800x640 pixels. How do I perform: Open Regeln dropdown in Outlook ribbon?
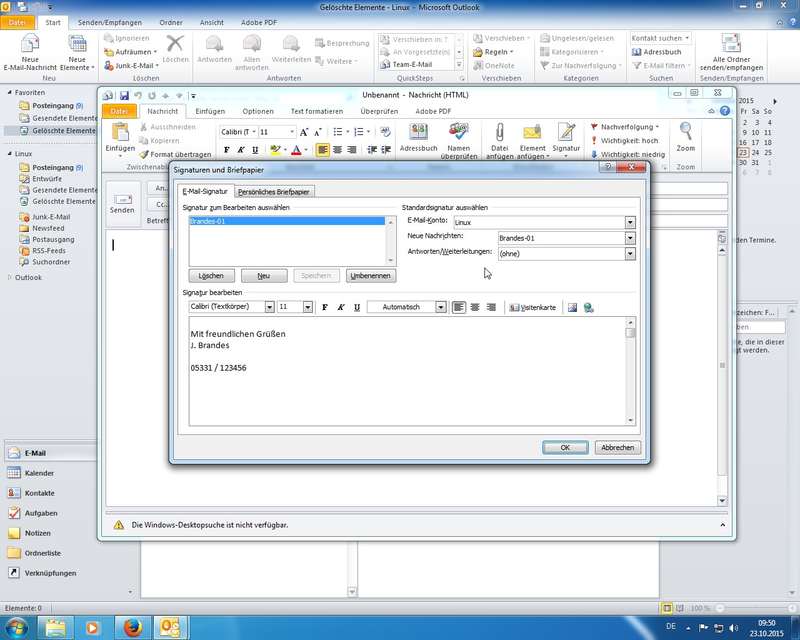tap(493, 52)
